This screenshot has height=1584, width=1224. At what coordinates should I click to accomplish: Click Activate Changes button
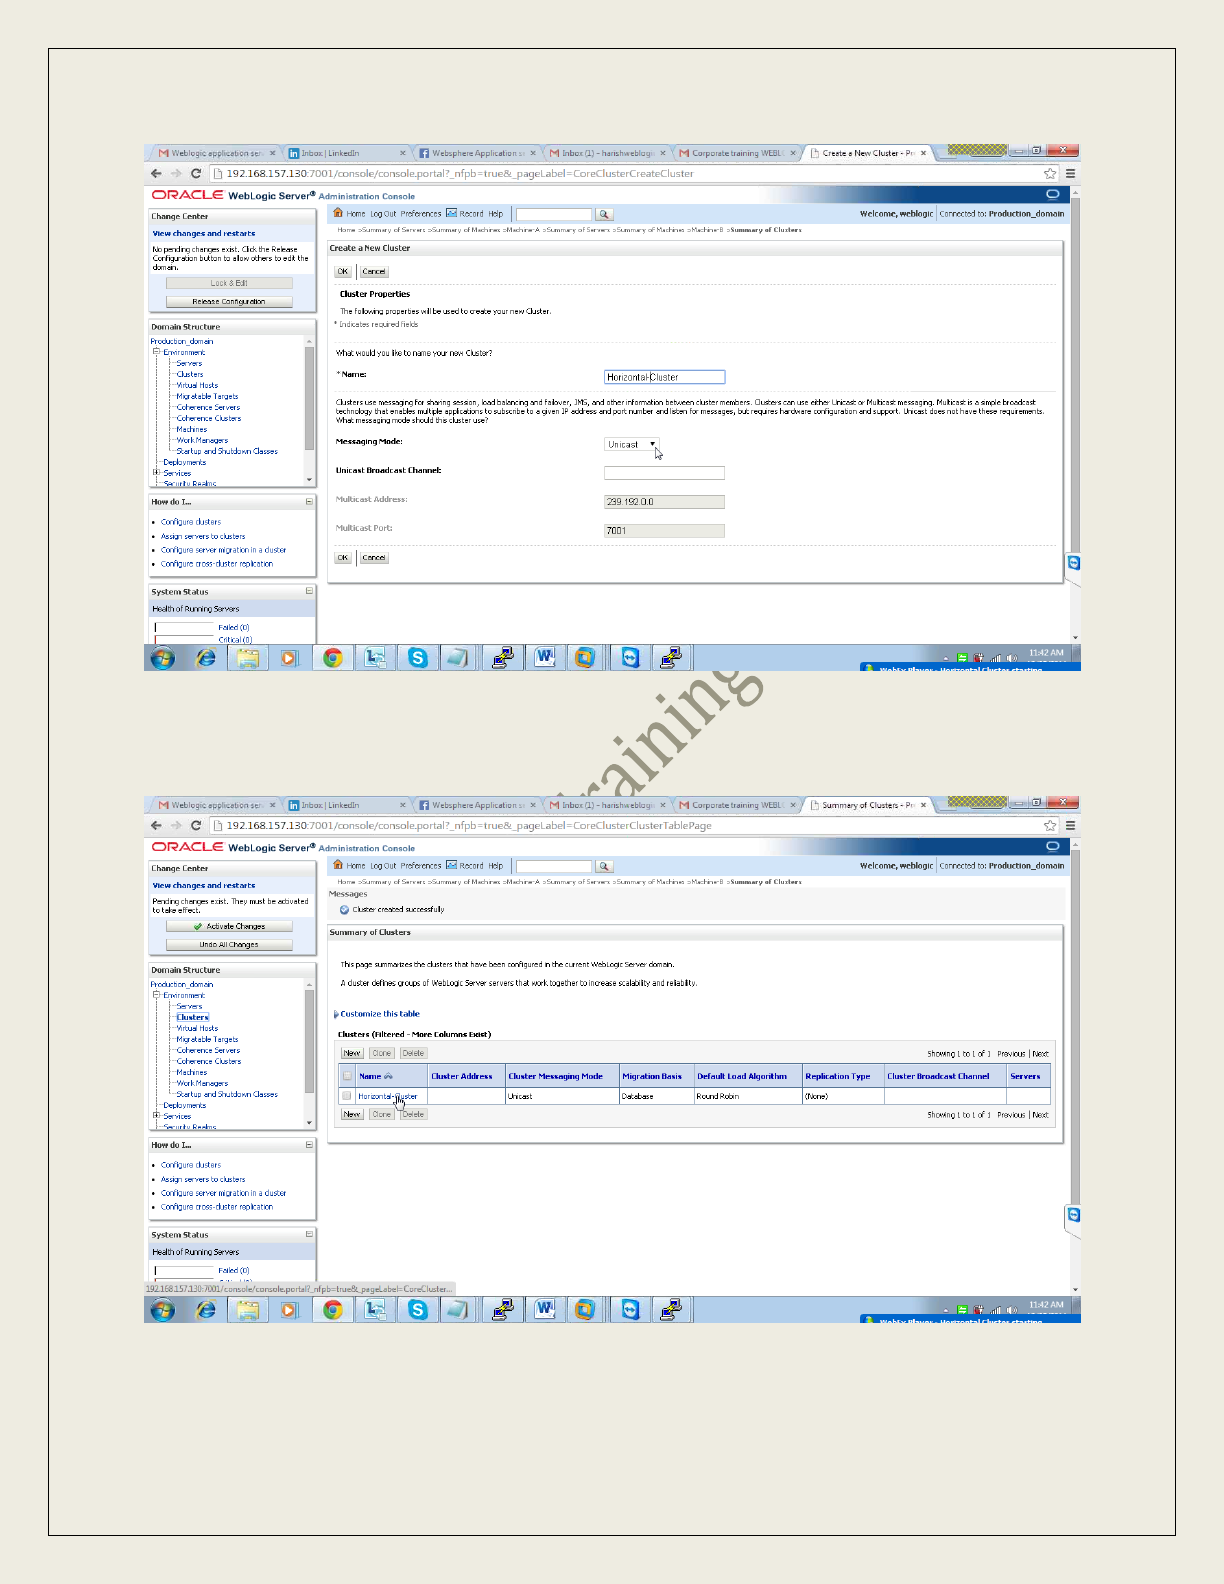coord(229,927)
